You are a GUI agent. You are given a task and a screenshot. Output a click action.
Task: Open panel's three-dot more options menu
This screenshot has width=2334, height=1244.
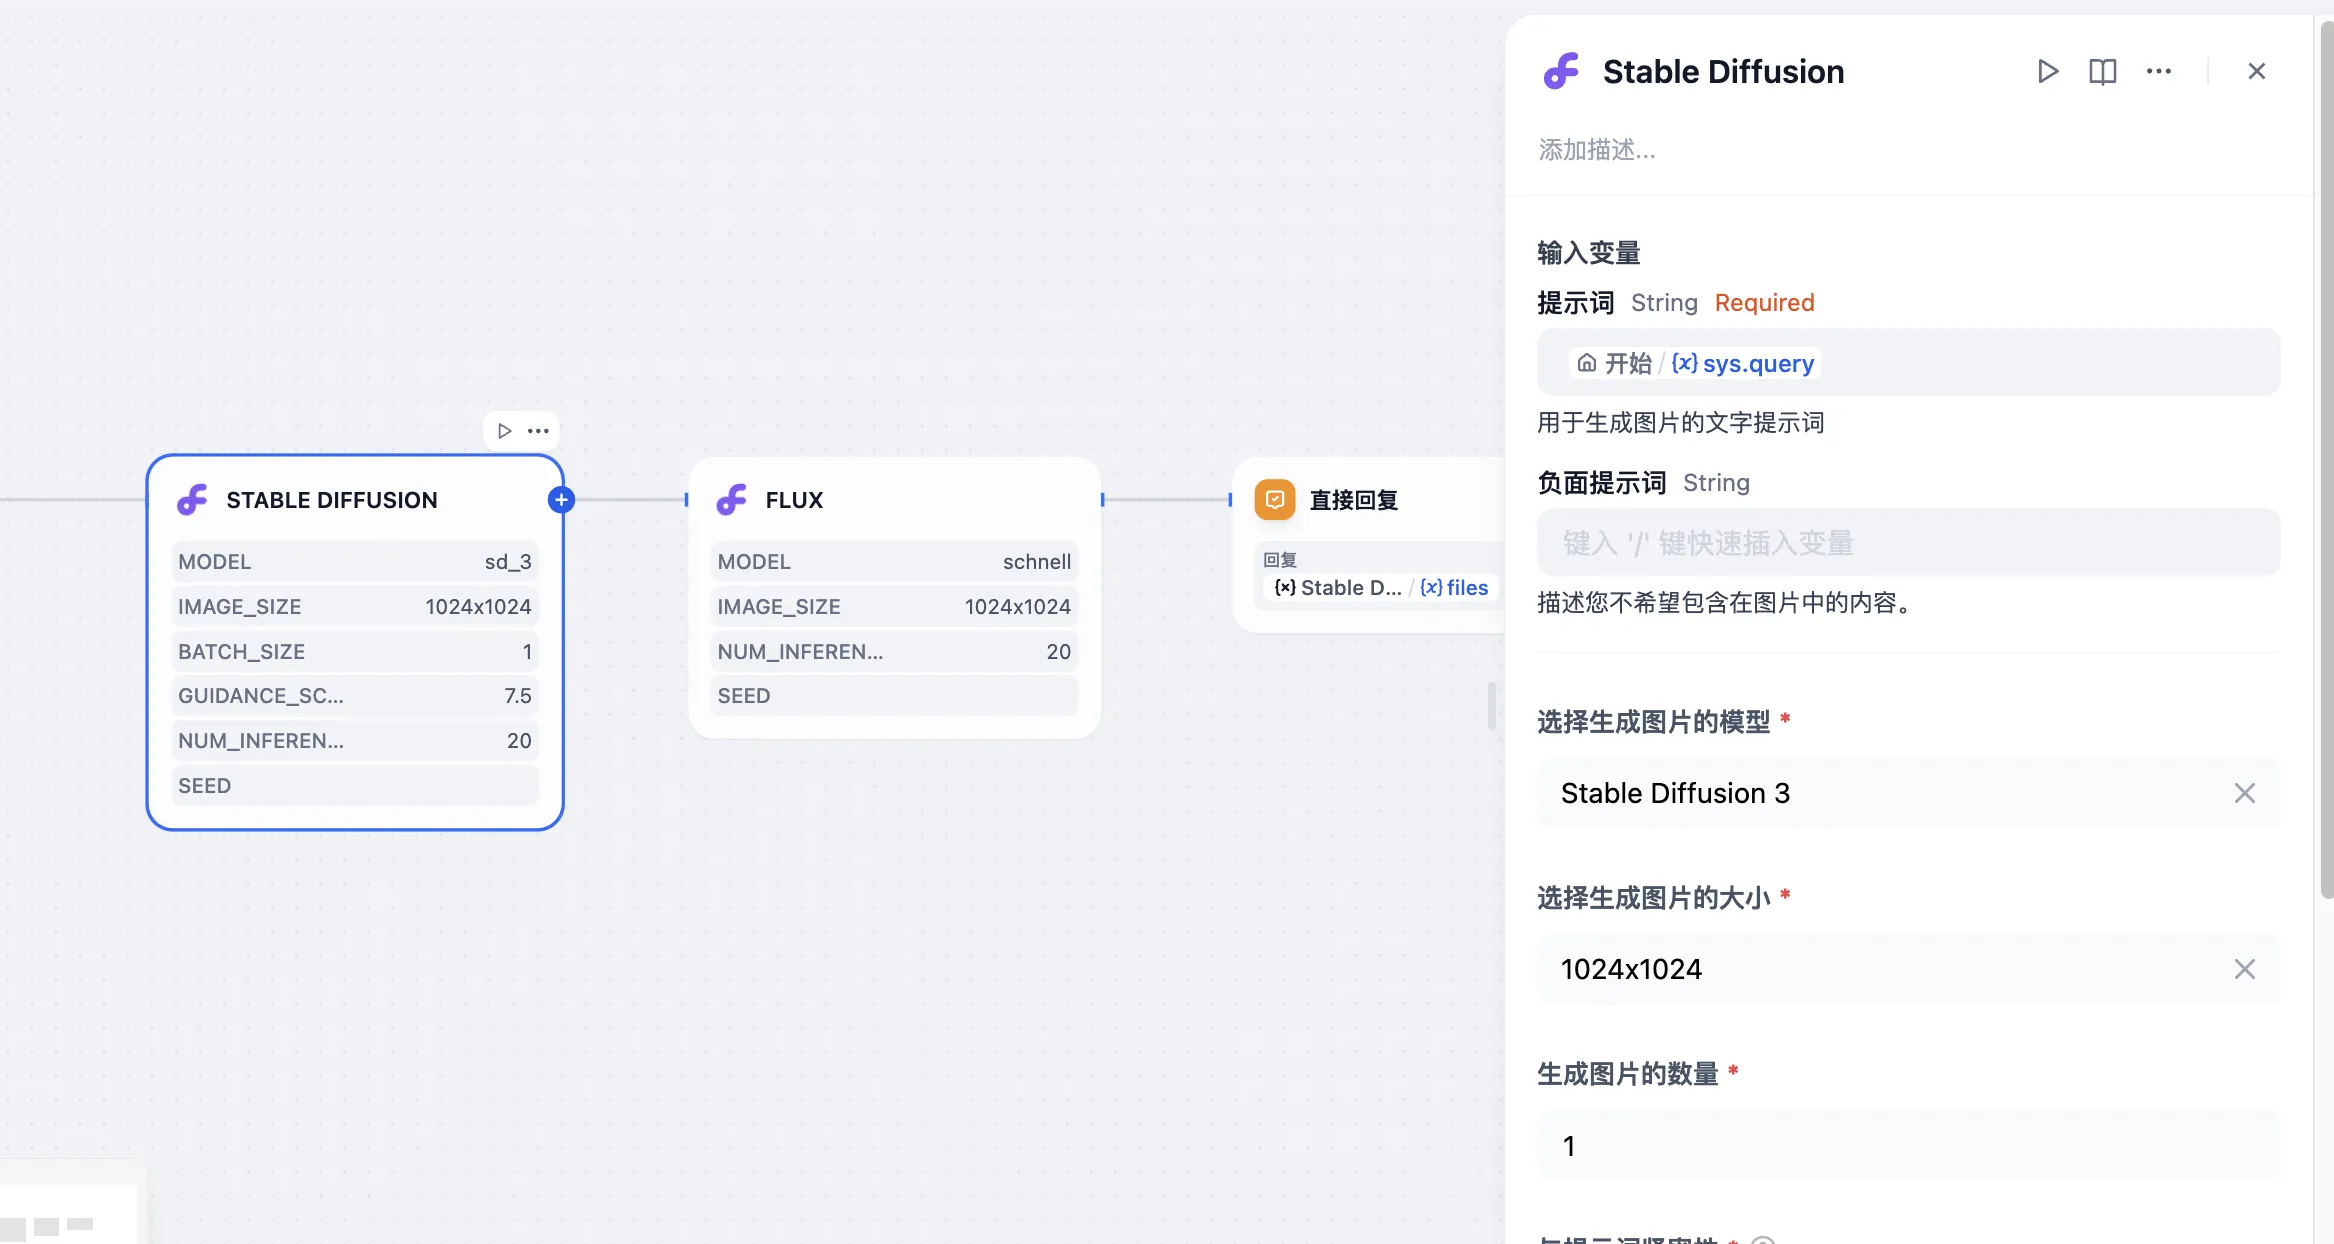tap(2158, 71)
